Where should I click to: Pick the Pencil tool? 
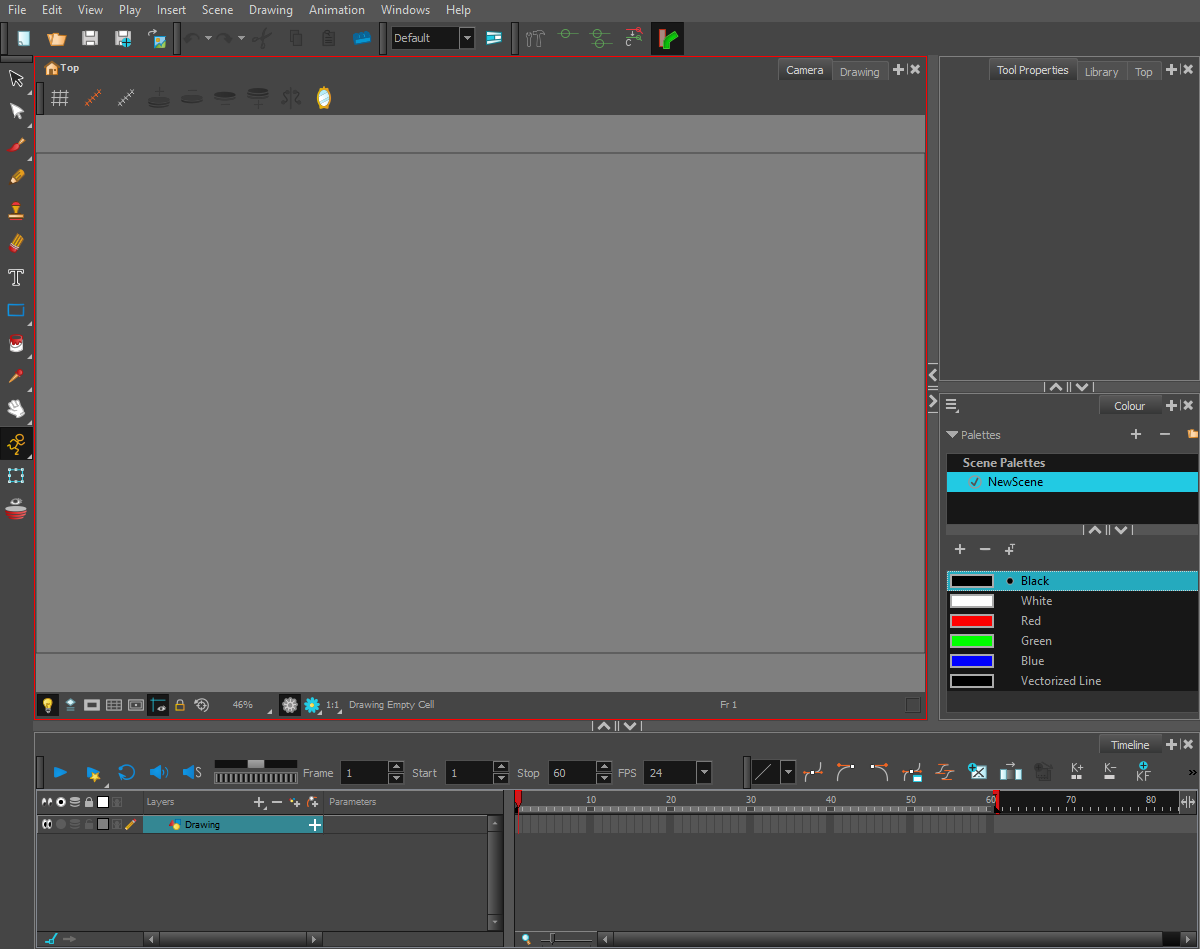pyautogui.click(x=16, y=177)
